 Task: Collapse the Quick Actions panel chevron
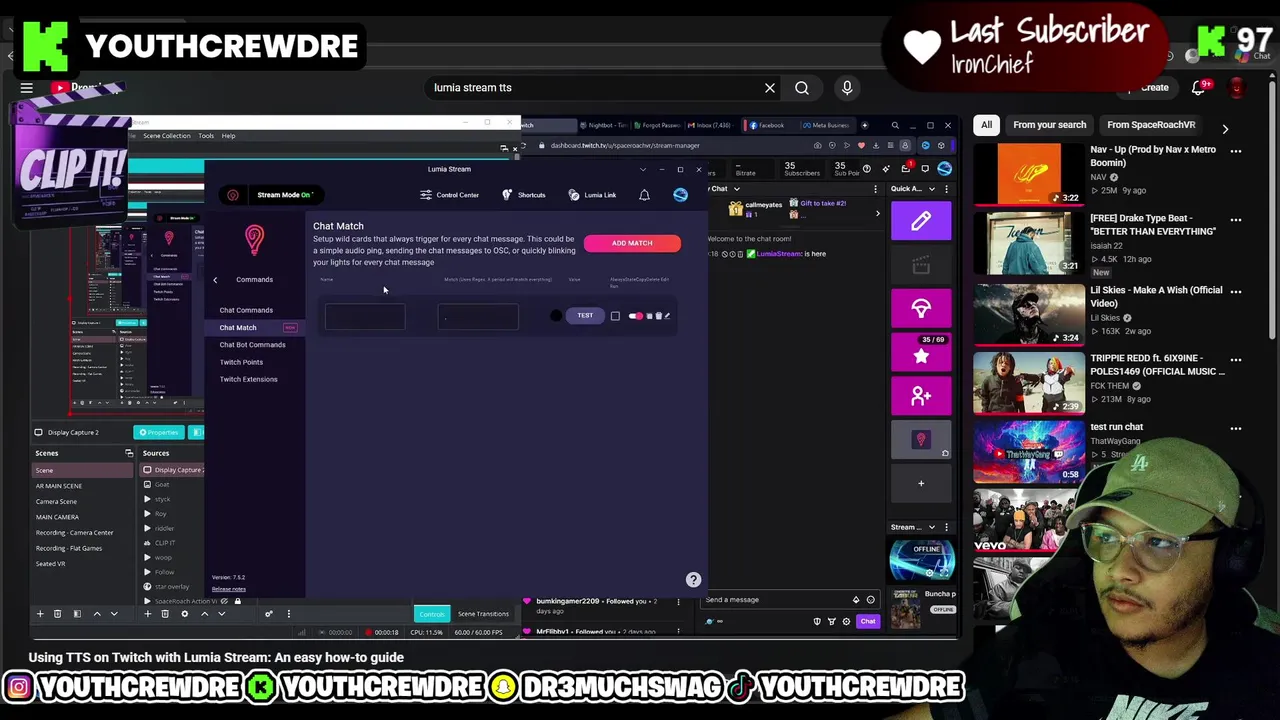coord(933,189)
